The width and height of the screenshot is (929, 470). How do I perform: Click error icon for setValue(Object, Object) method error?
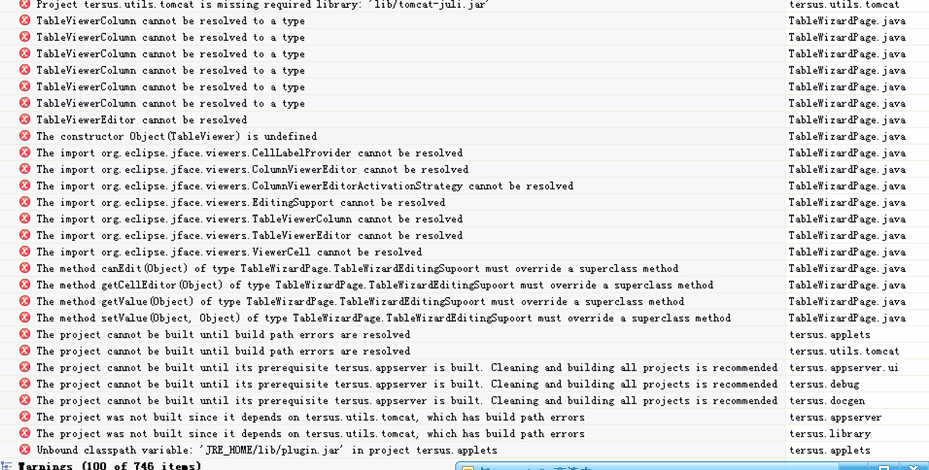tap(25, 318)
